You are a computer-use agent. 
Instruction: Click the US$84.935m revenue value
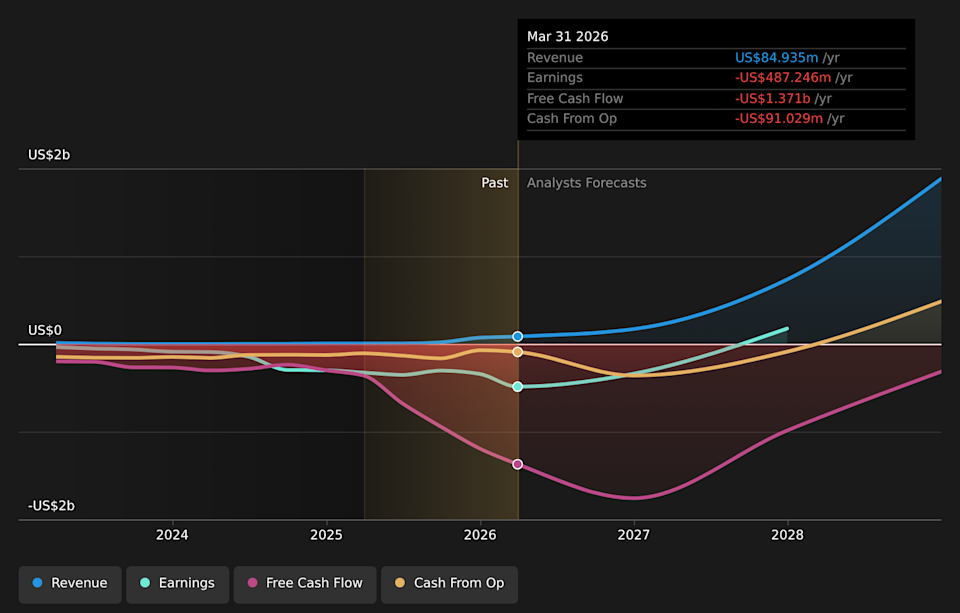(776, 58)
